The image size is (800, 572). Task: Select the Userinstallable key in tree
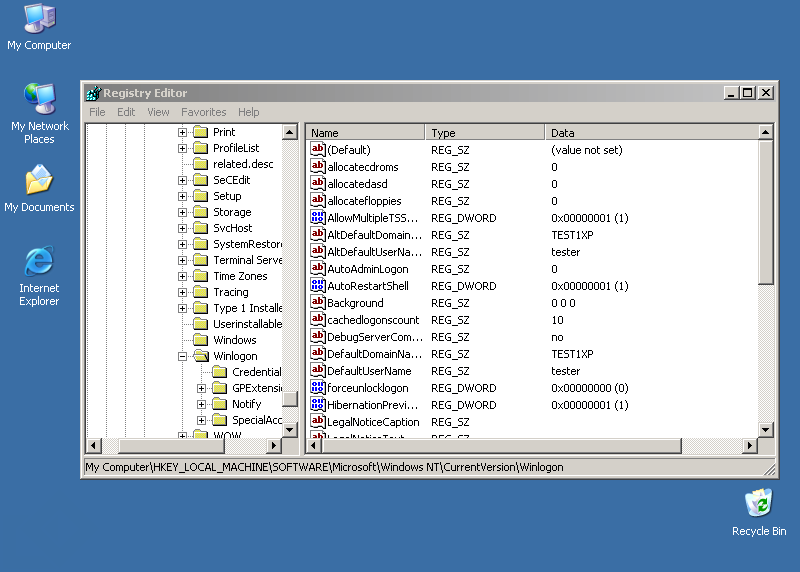click(x=247, y=324)
